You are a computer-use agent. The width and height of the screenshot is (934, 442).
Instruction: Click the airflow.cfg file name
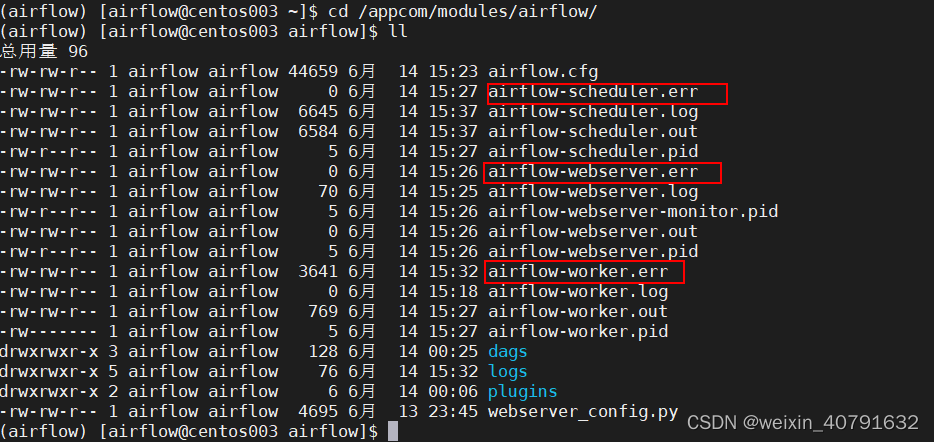tap(543, 72)
